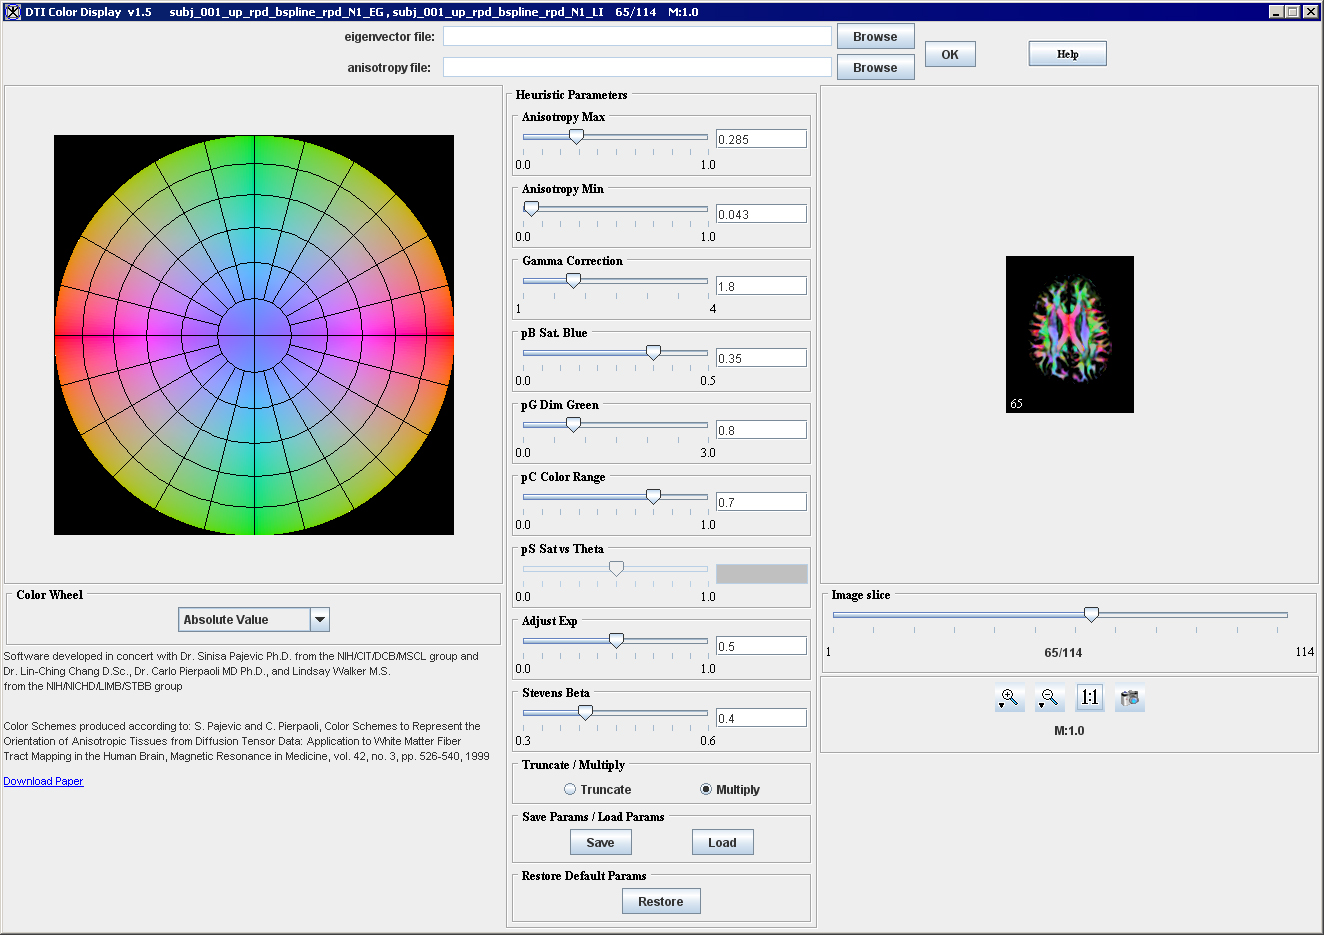Capture image with the camera icon
Viewport: 1324px width, 935px height.
pos(1130,698)
